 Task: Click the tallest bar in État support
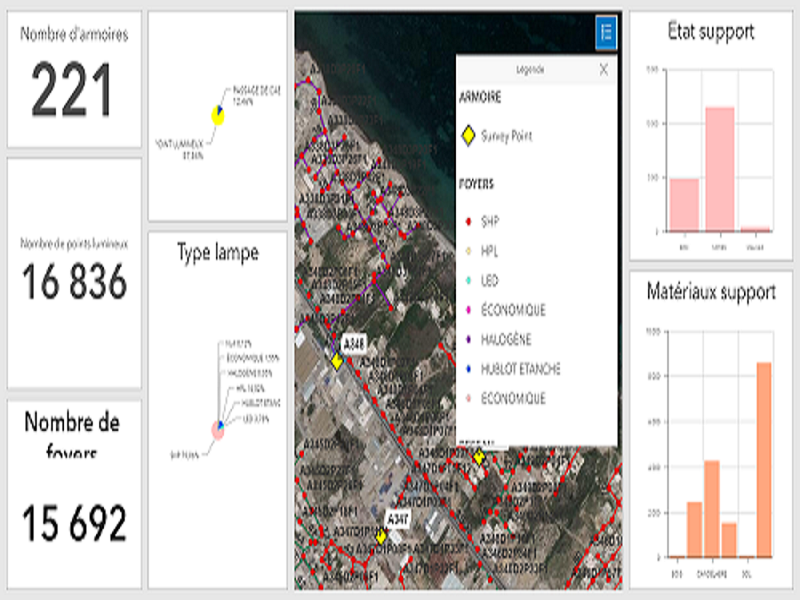720,168
